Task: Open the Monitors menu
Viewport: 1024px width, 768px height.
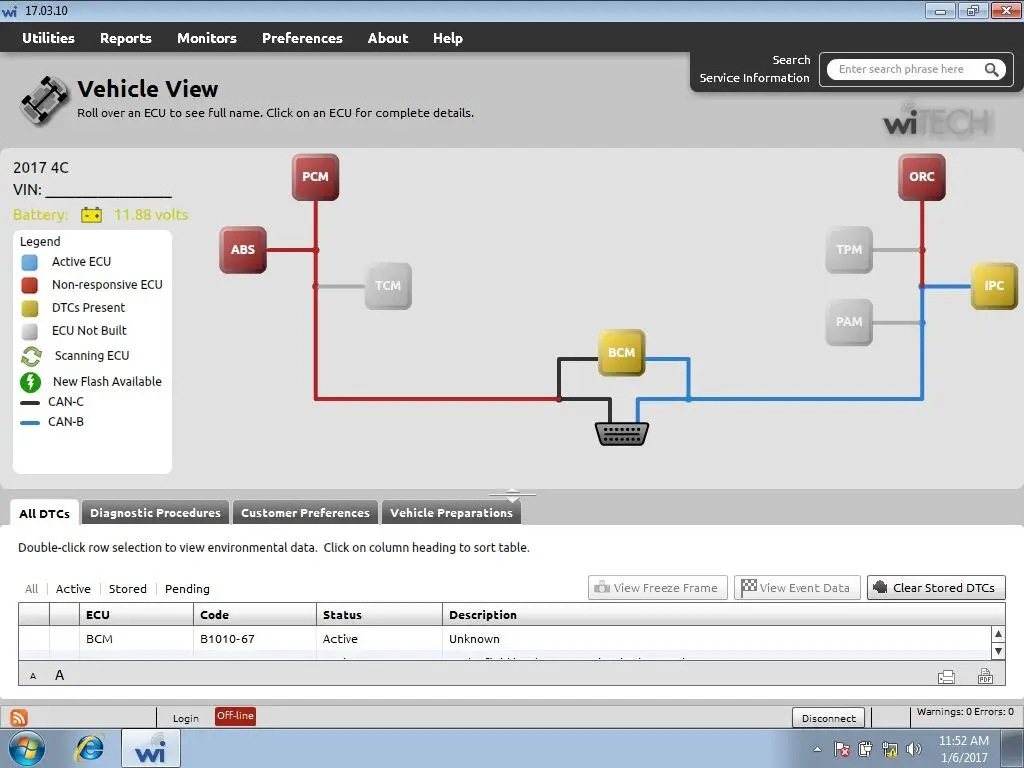Action: pos(206,38)
